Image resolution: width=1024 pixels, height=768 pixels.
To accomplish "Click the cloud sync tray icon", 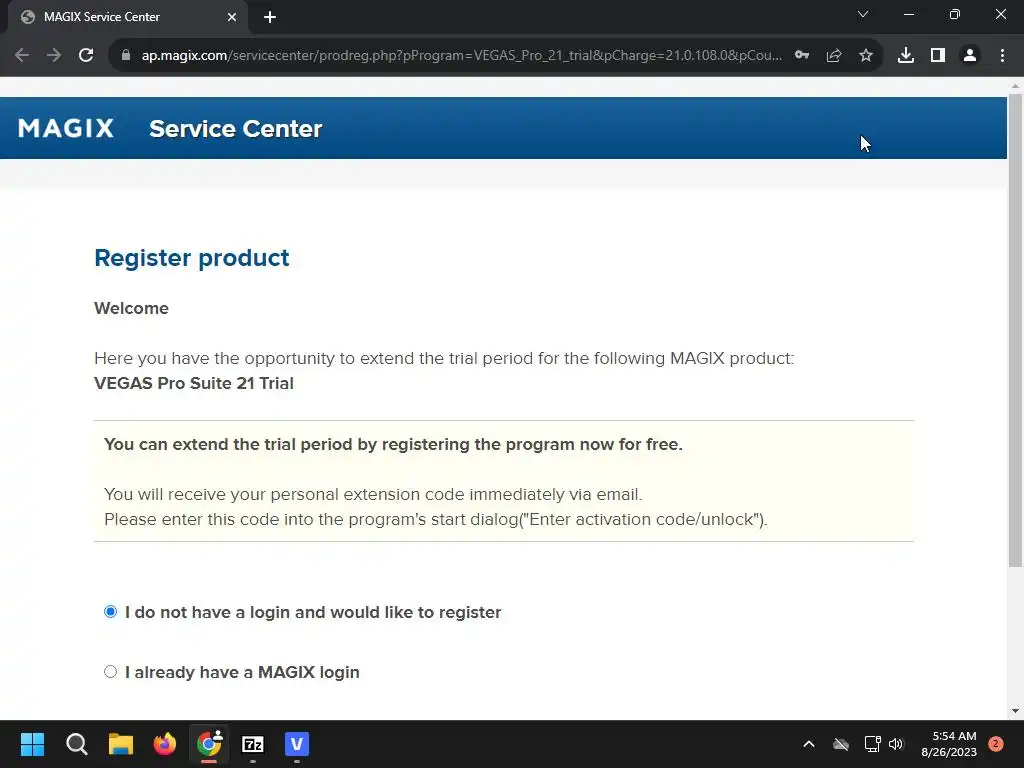I will 841,744.
